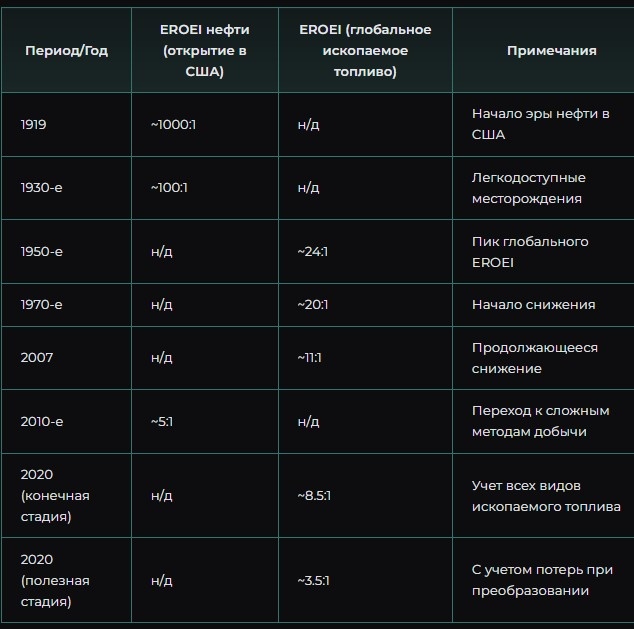Click the 'Период/Год' column header
Image resolution: width=634 pixels, height=629 pixels.
coord(66,51)
